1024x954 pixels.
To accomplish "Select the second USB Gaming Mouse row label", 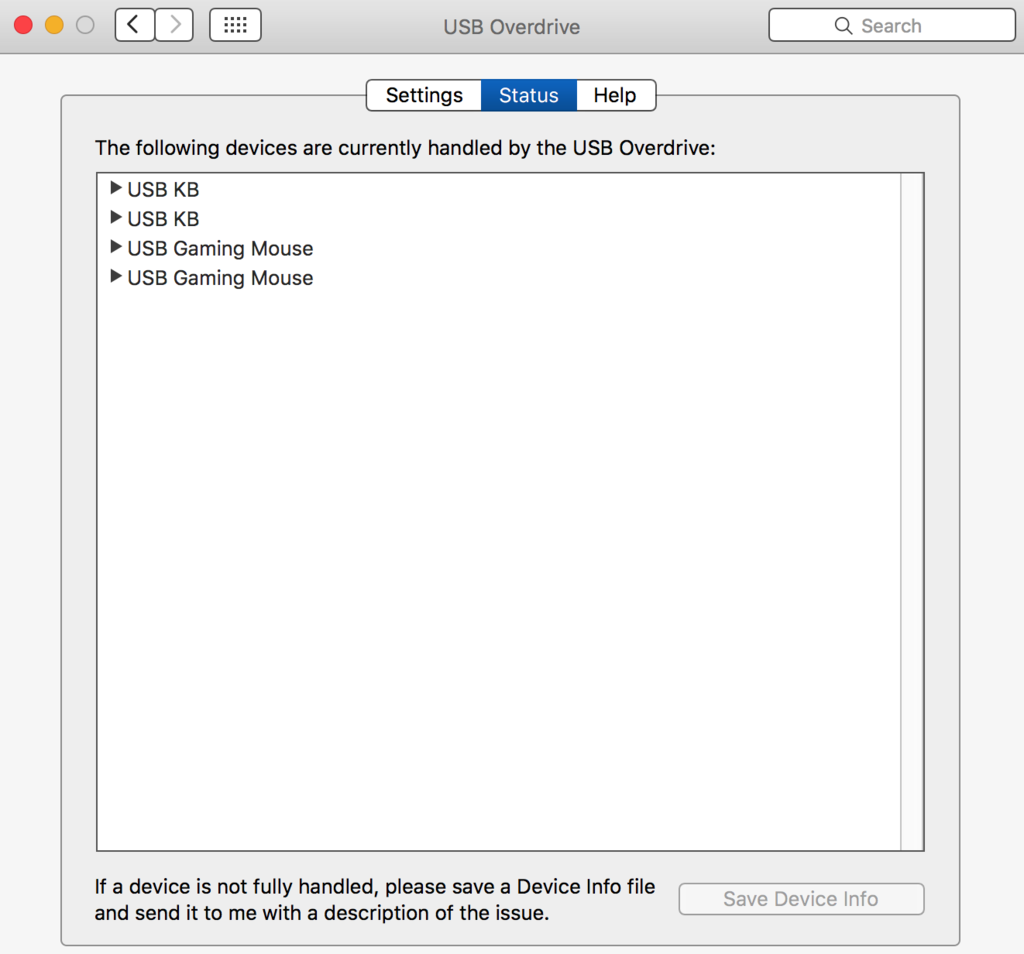I will [x=220, y=278].
